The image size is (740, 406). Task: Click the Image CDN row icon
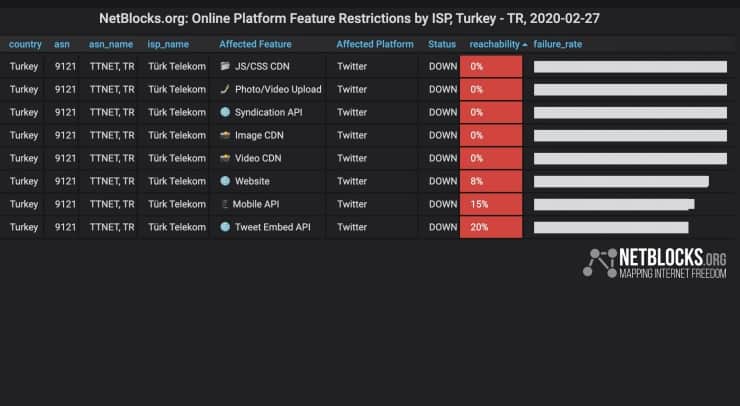(x=225, y=135)
